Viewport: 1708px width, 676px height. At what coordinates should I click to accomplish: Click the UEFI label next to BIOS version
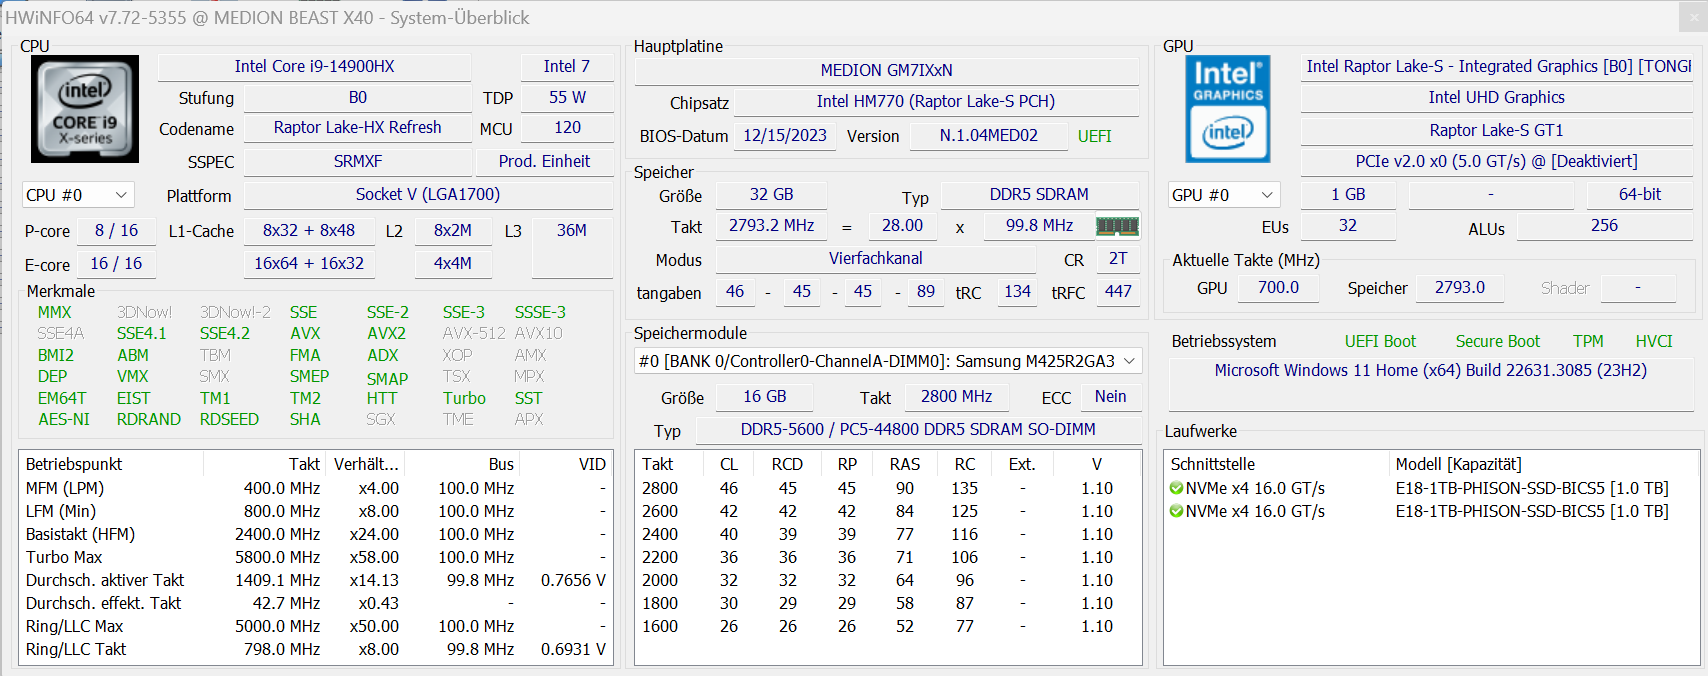(x=1094, y=136)
